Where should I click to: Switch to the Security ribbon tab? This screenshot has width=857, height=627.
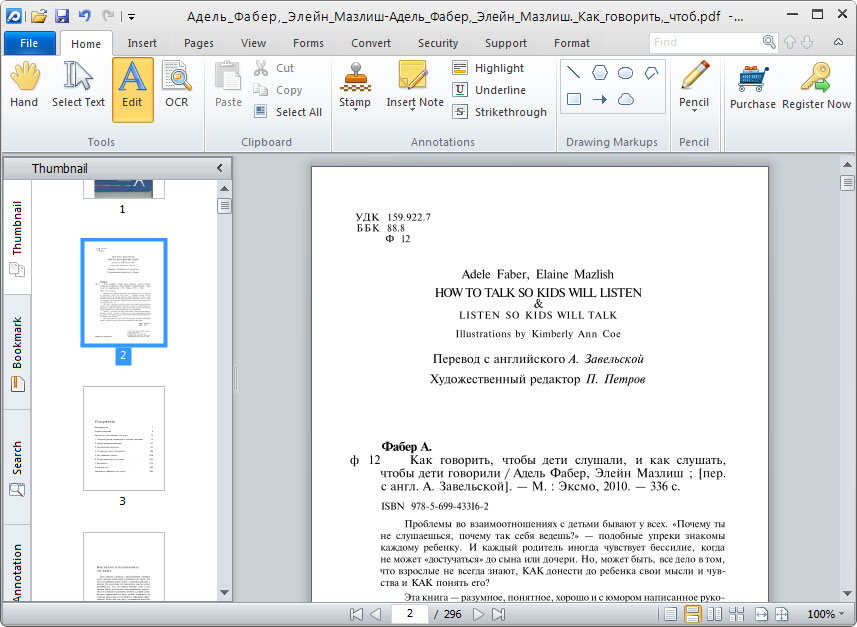438,43
